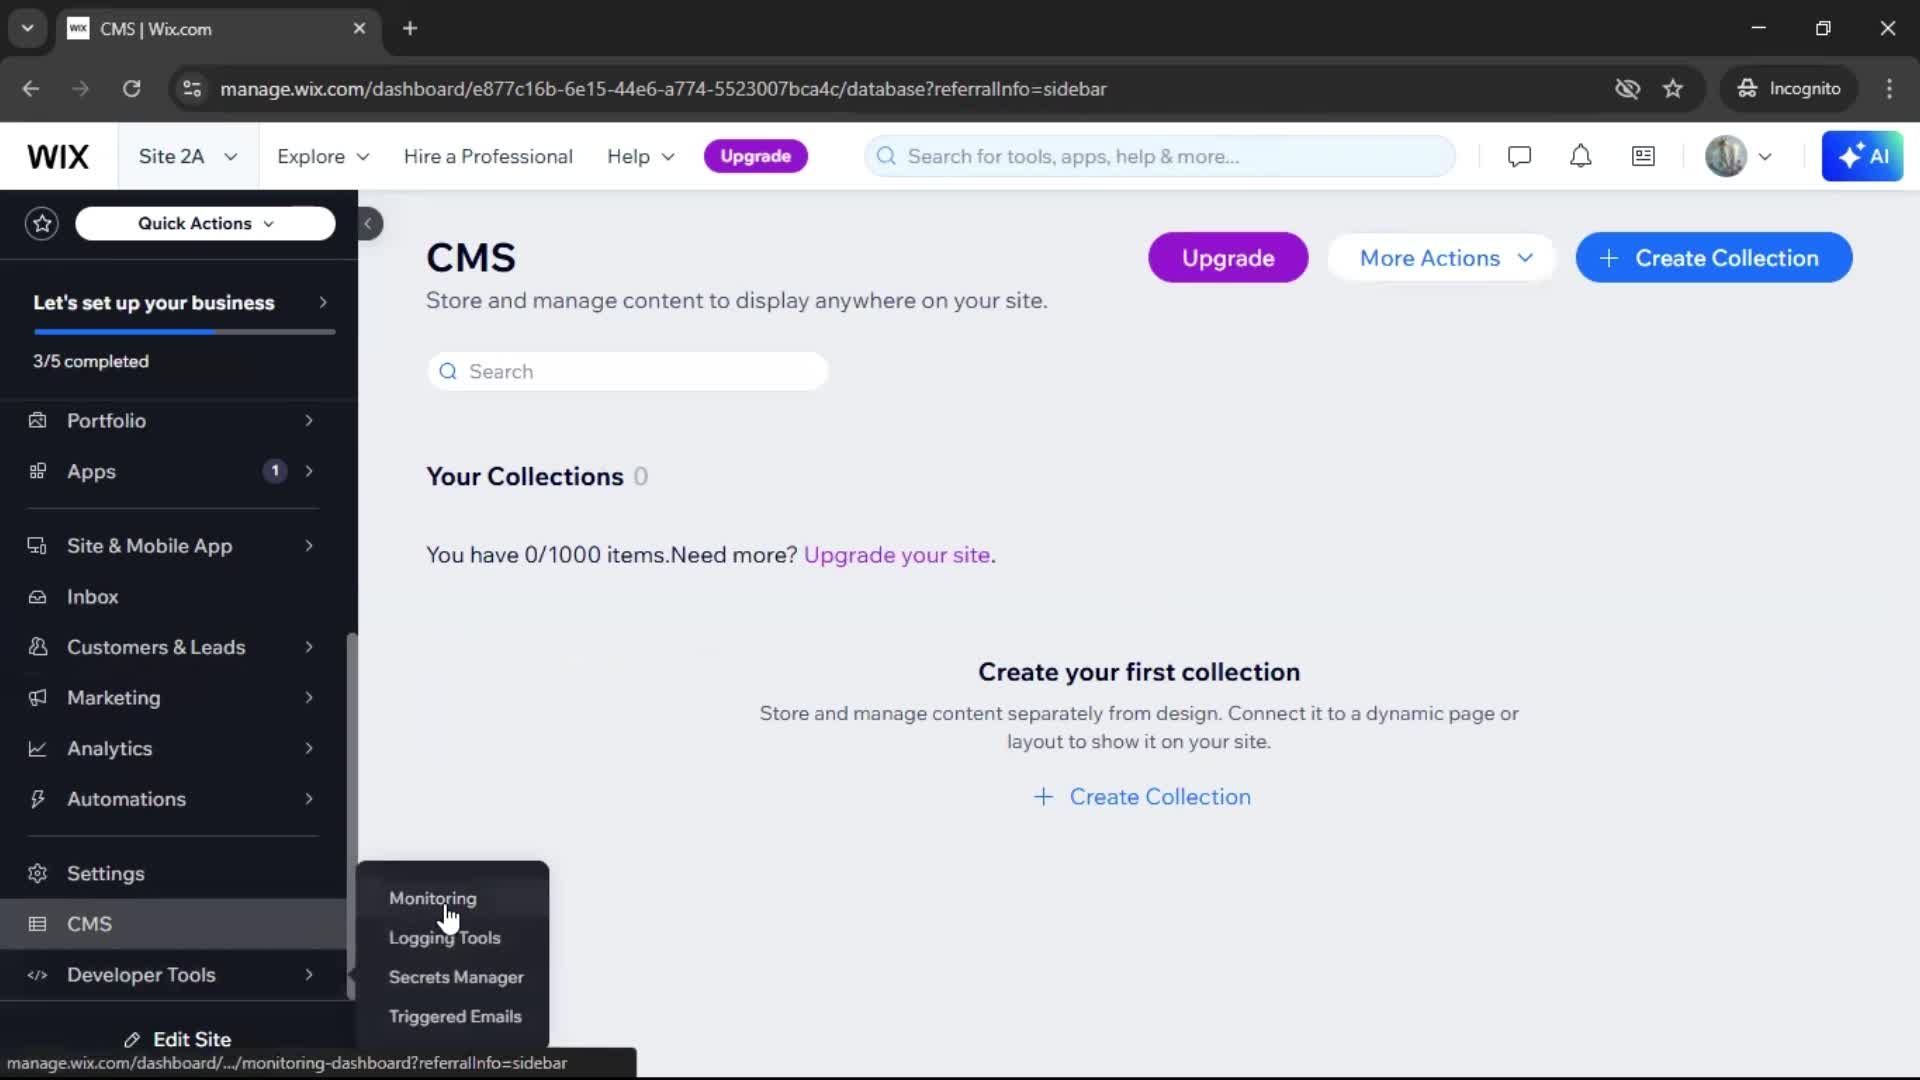
Task: Click the Analytics chart icon
Action: [38, 749]
